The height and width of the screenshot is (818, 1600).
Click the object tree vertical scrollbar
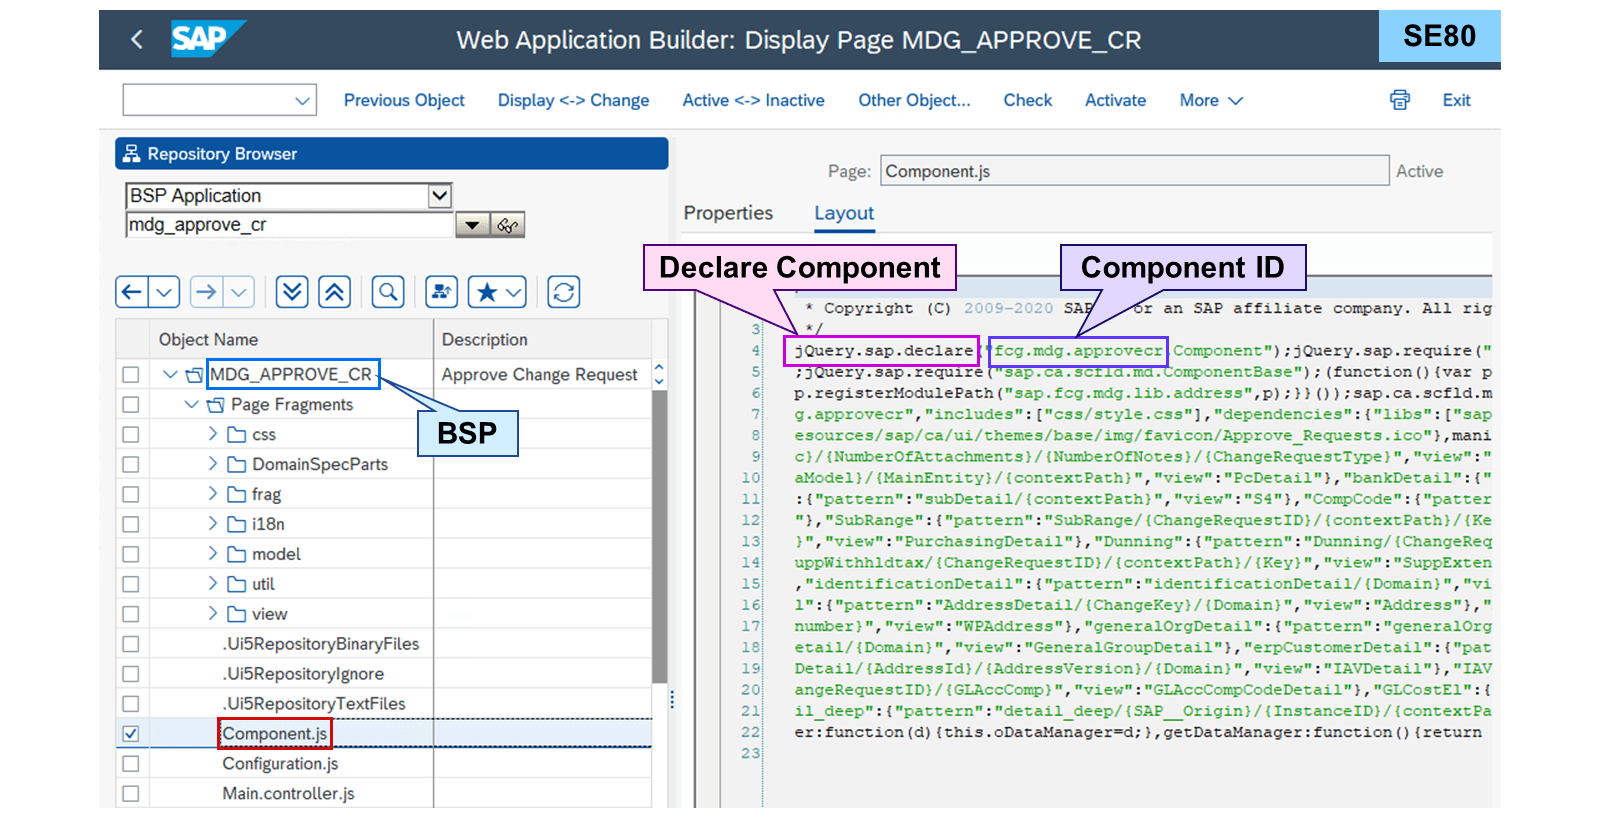(659, 535)
